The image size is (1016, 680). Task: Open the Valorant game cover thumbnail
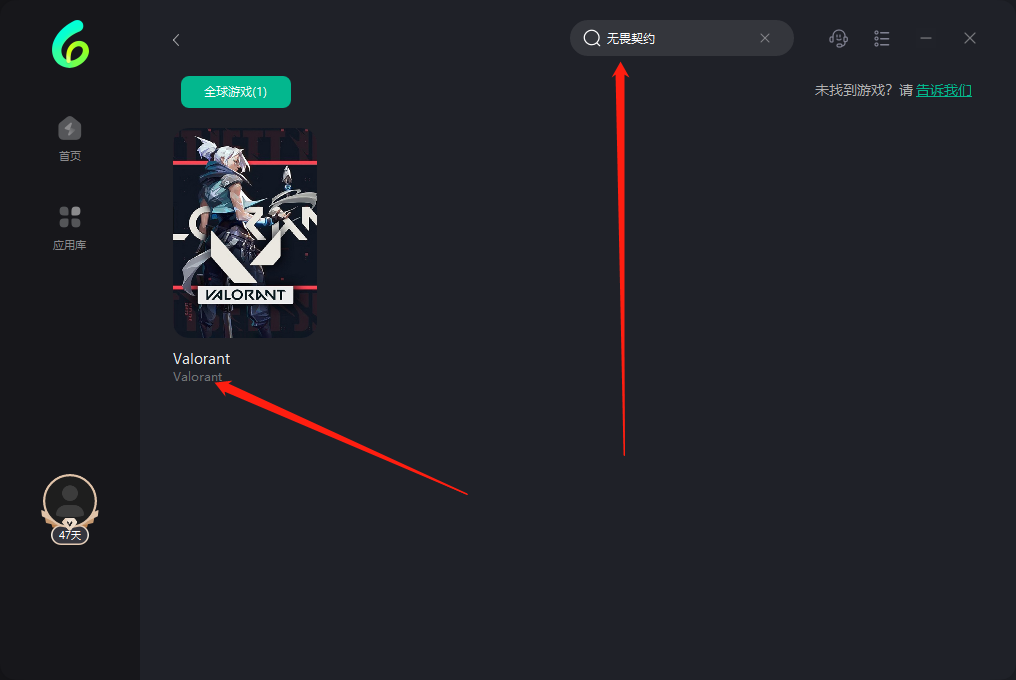245,233
